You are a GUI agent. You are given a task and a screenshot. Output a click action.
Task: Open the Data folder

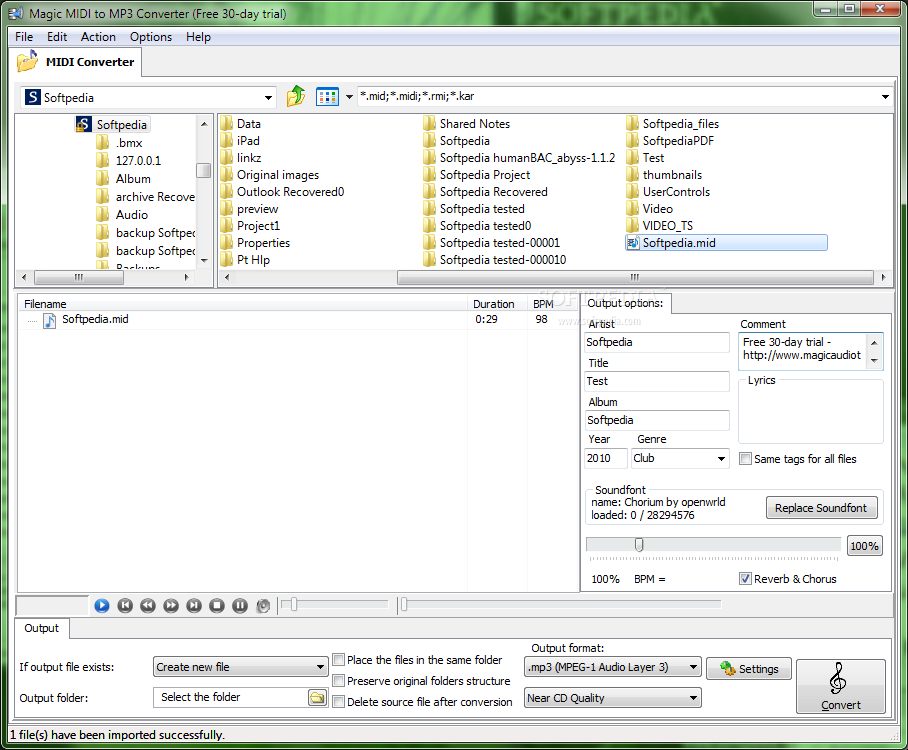241,123
